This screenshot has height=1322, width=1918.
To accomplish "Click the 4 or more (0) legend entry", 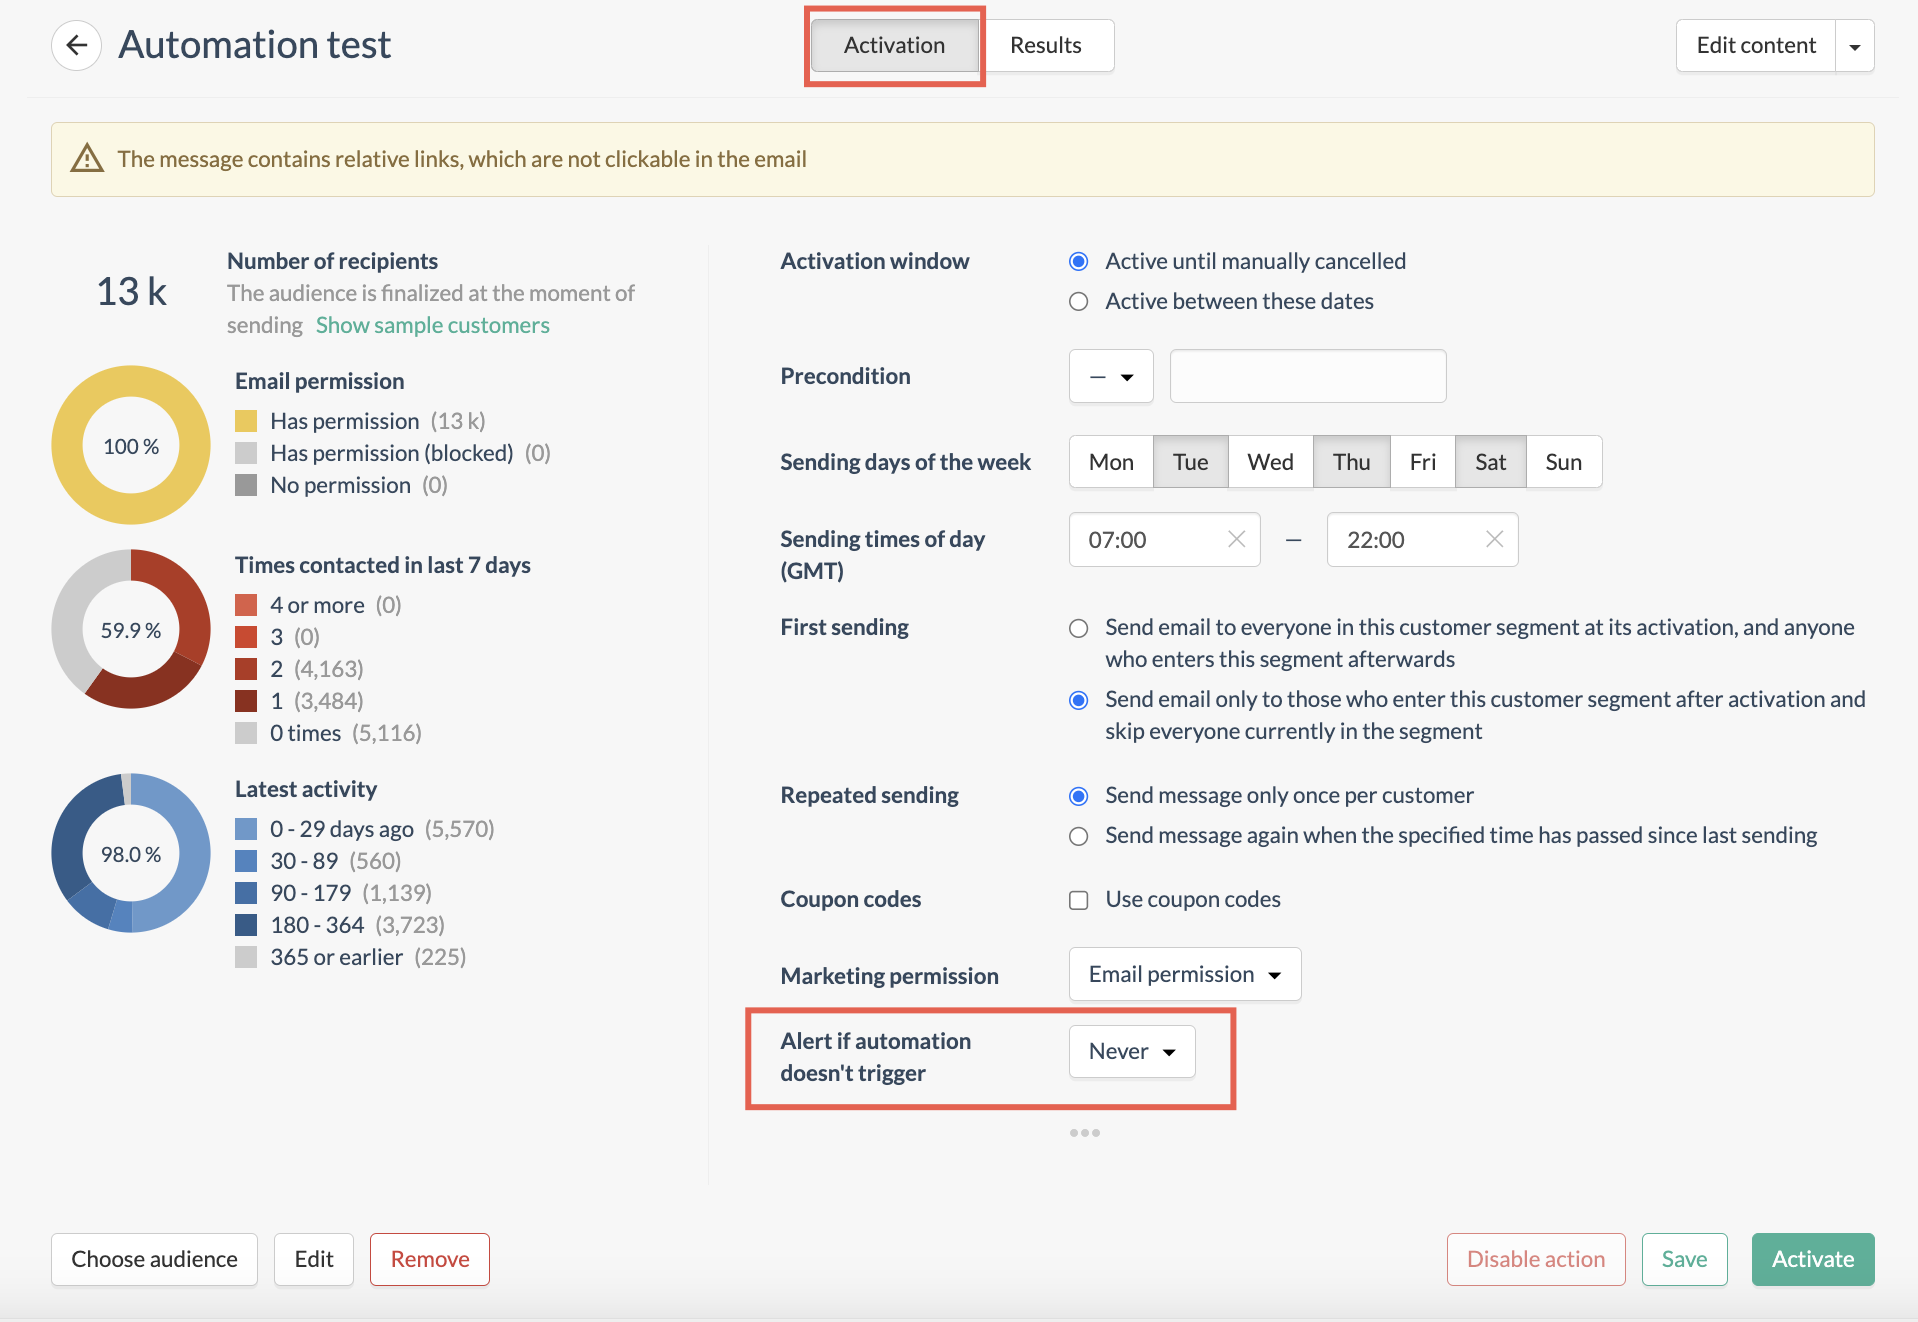I will coord(318,605).
